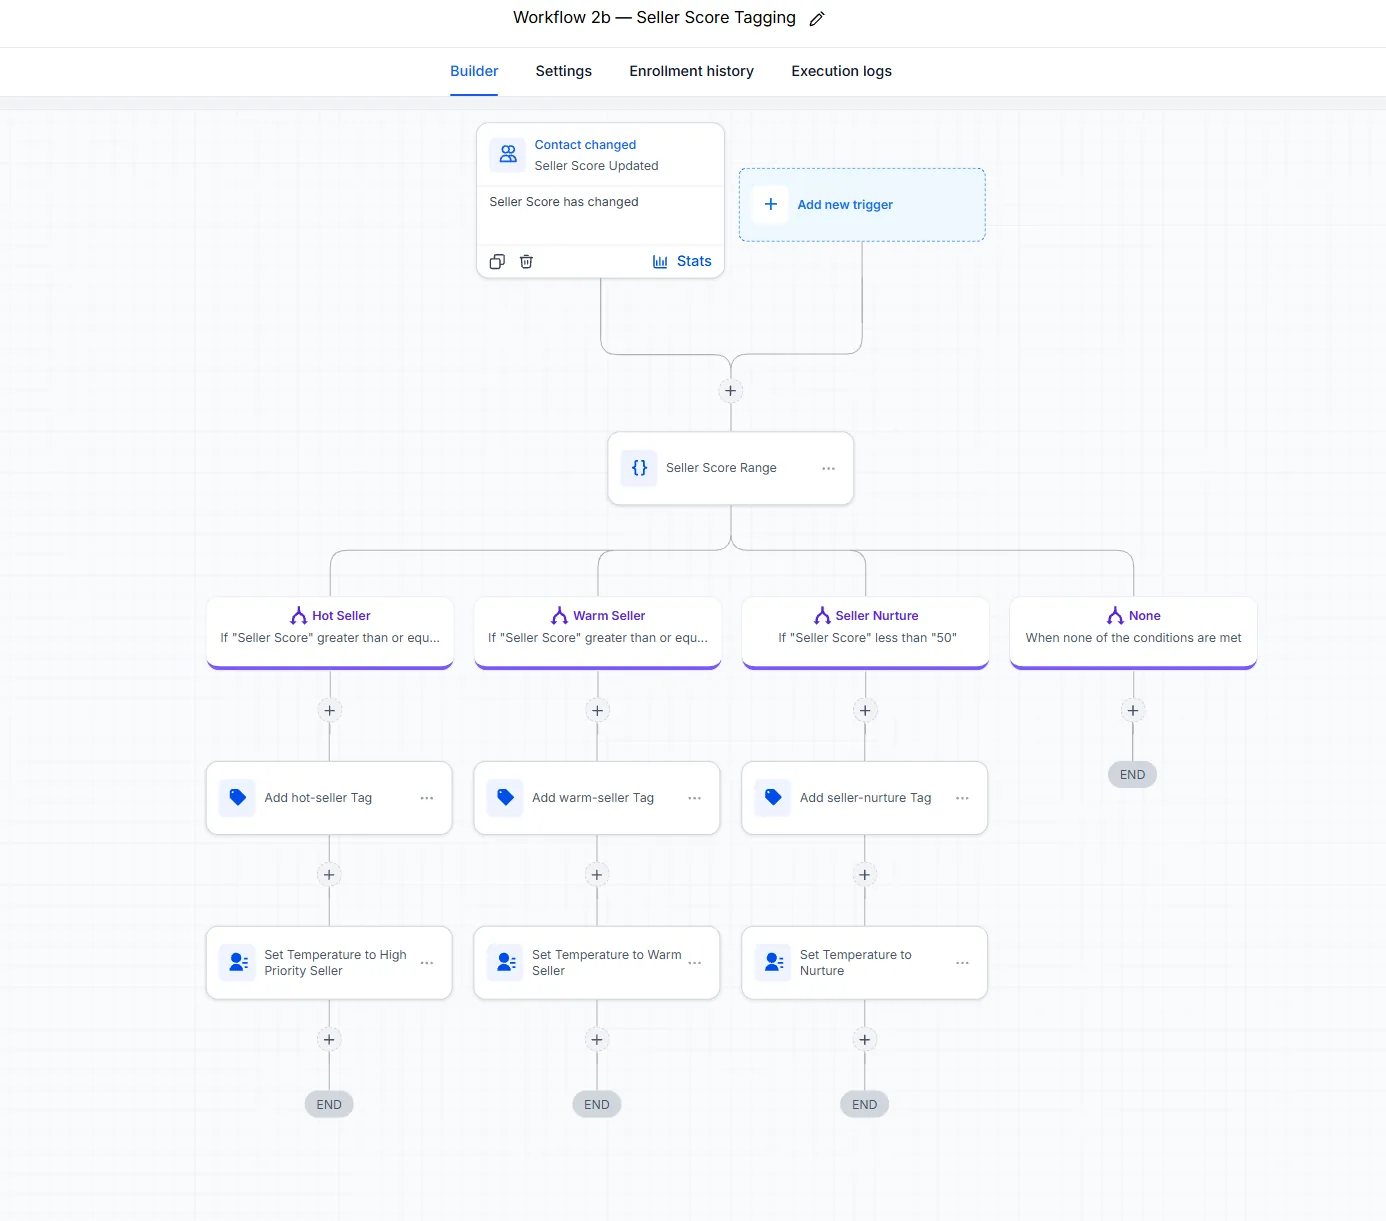
Task: Click the Add hot-seller Tag icon
Action: 237,798
